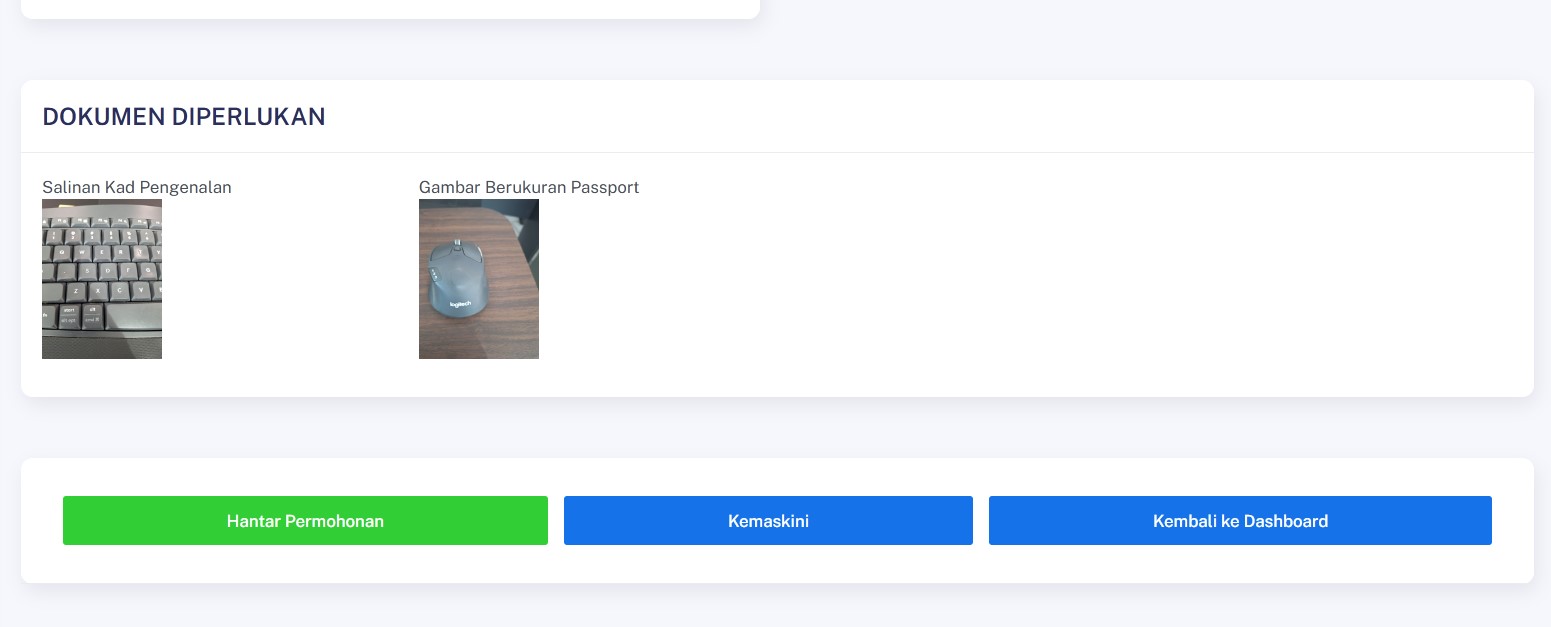The width and height of the screenshot is (1551, 627).
Task: Click the Z key in keyboard photo
Action: tap(76, 291)
